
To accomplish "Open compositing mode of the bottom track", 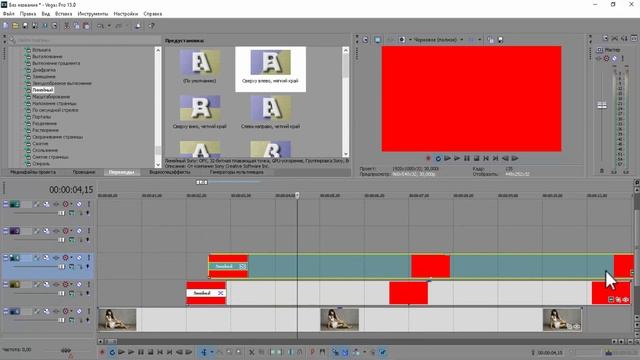I will pyautogui.click(x=71, y=320).
